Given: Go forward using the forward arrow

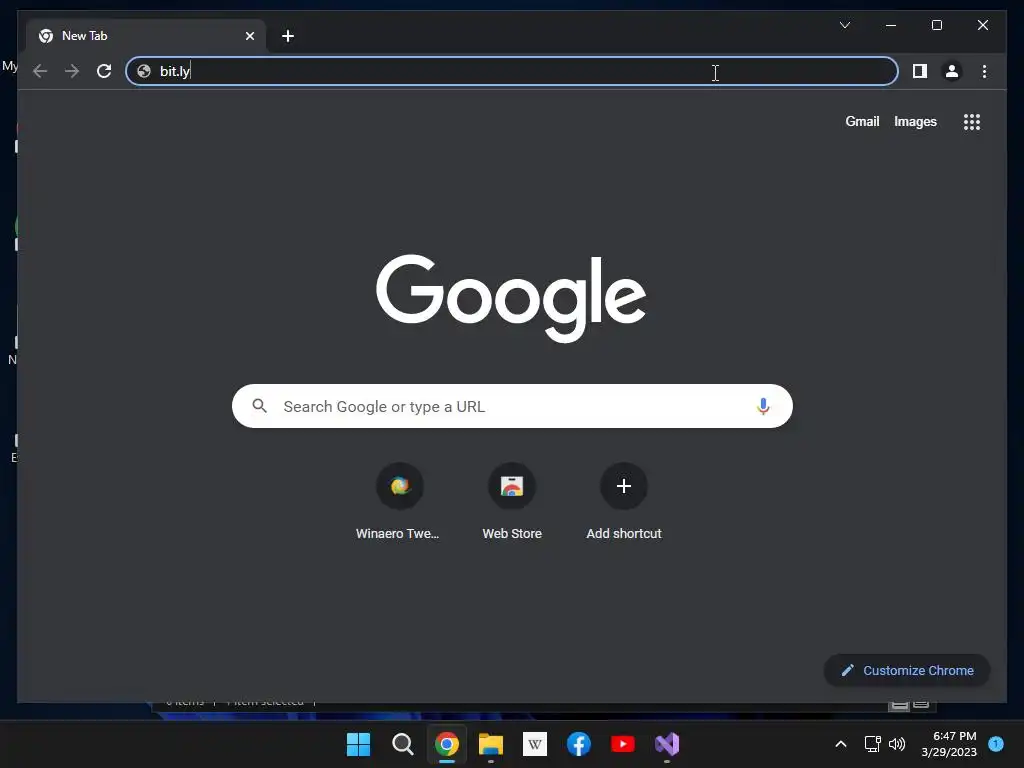Looking at the screenshot, I should 72,71.
